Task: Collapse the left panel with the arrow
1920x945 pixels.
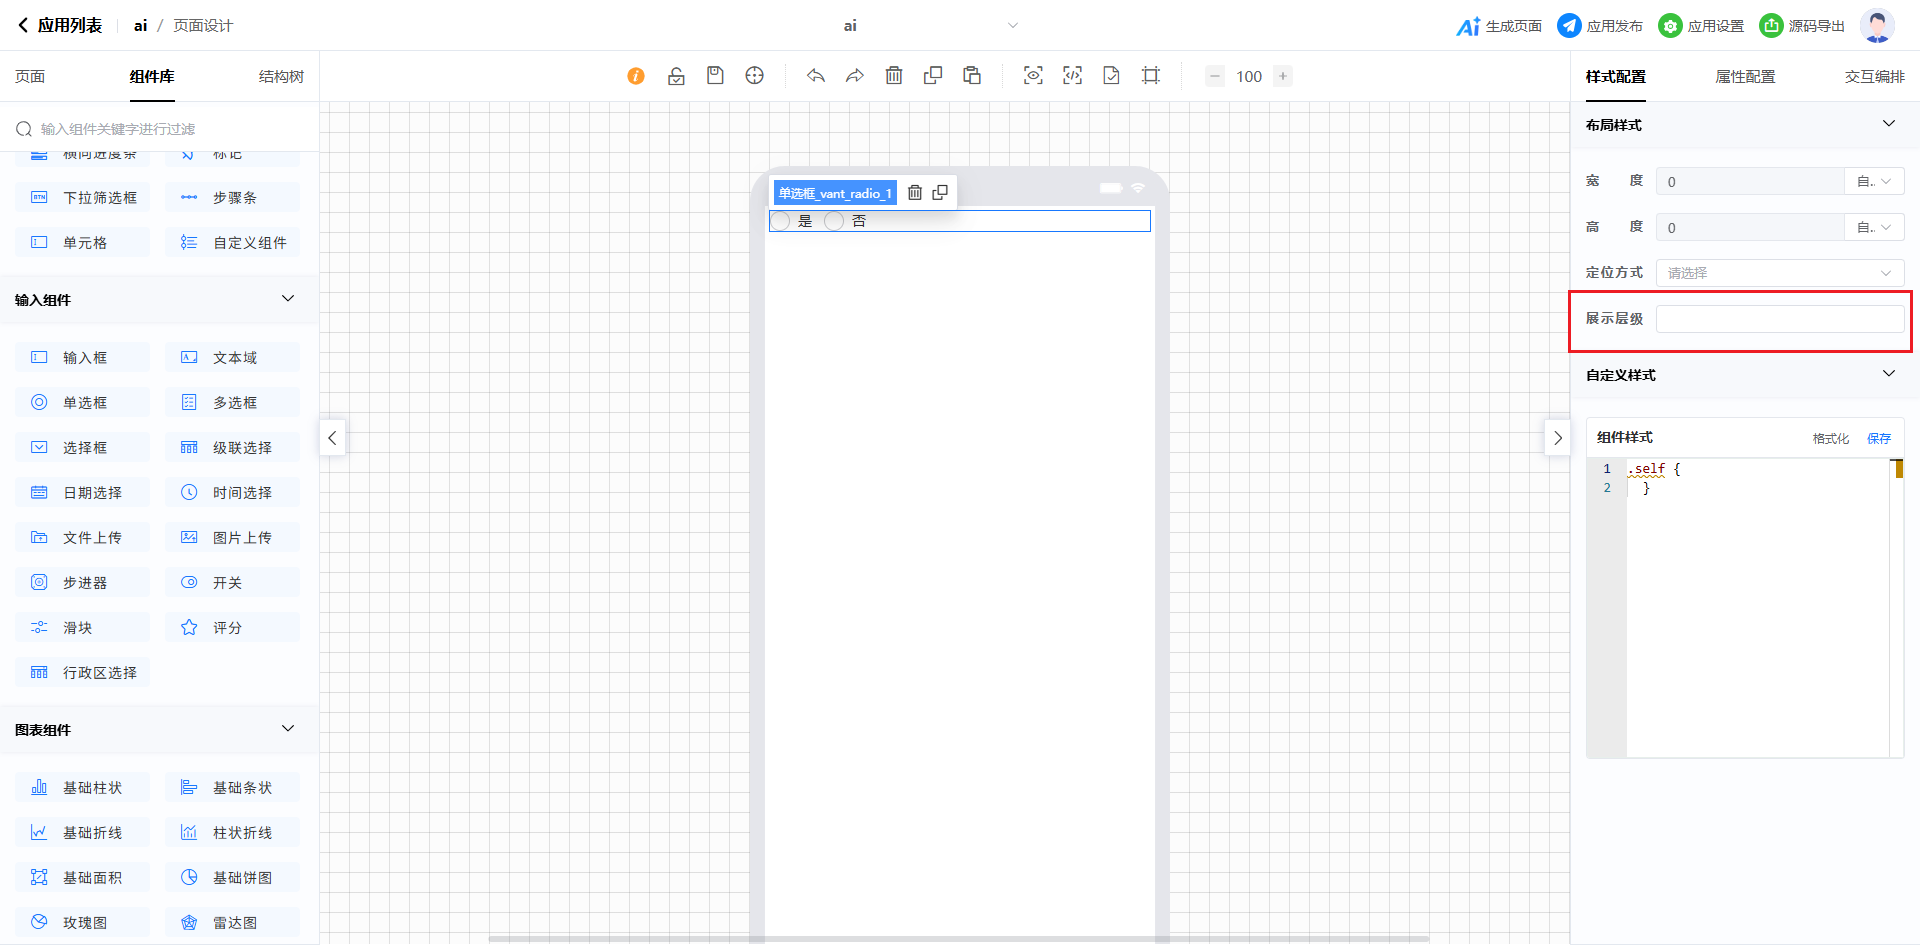Action: coord(333,438)
